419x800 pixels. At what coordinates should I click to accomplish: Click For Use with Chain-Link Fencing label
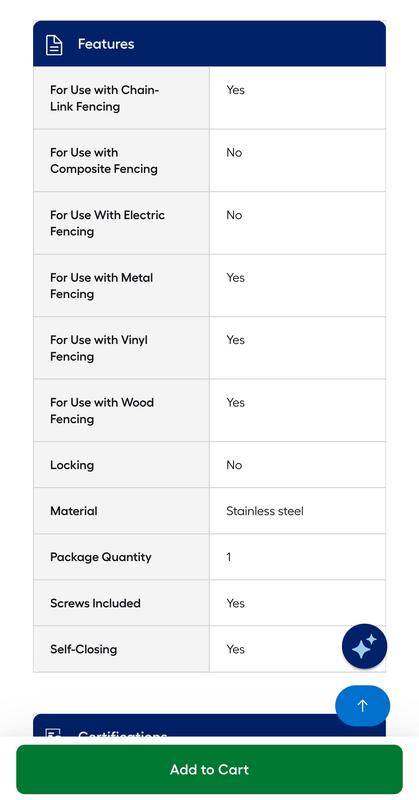105,98
